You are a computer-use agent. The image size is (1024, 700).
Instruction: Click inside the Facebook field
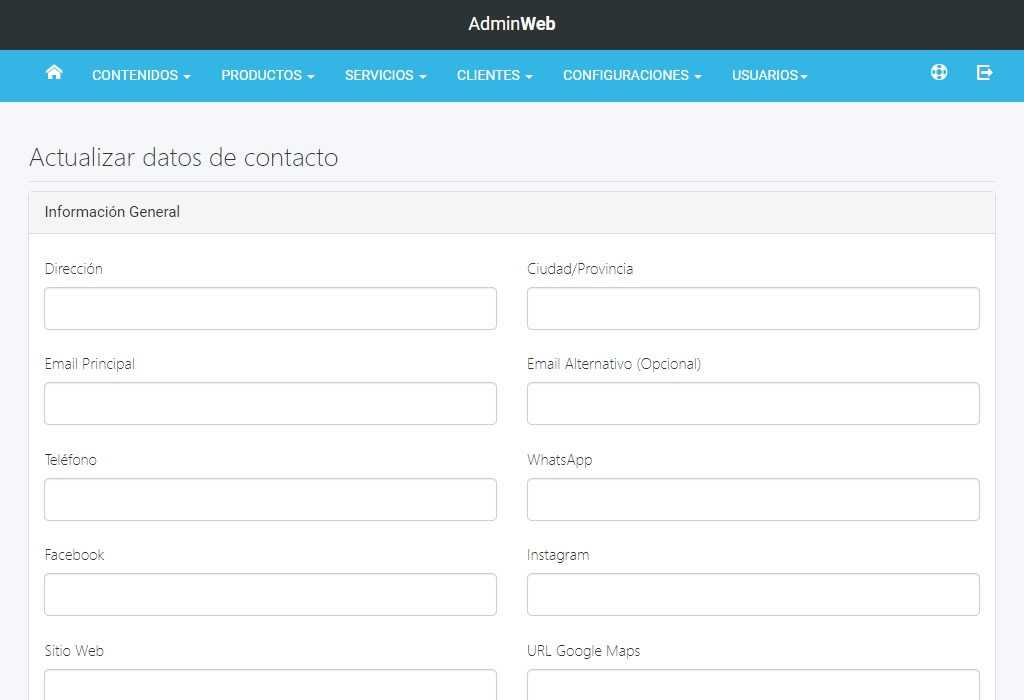(x=270, y=594)
